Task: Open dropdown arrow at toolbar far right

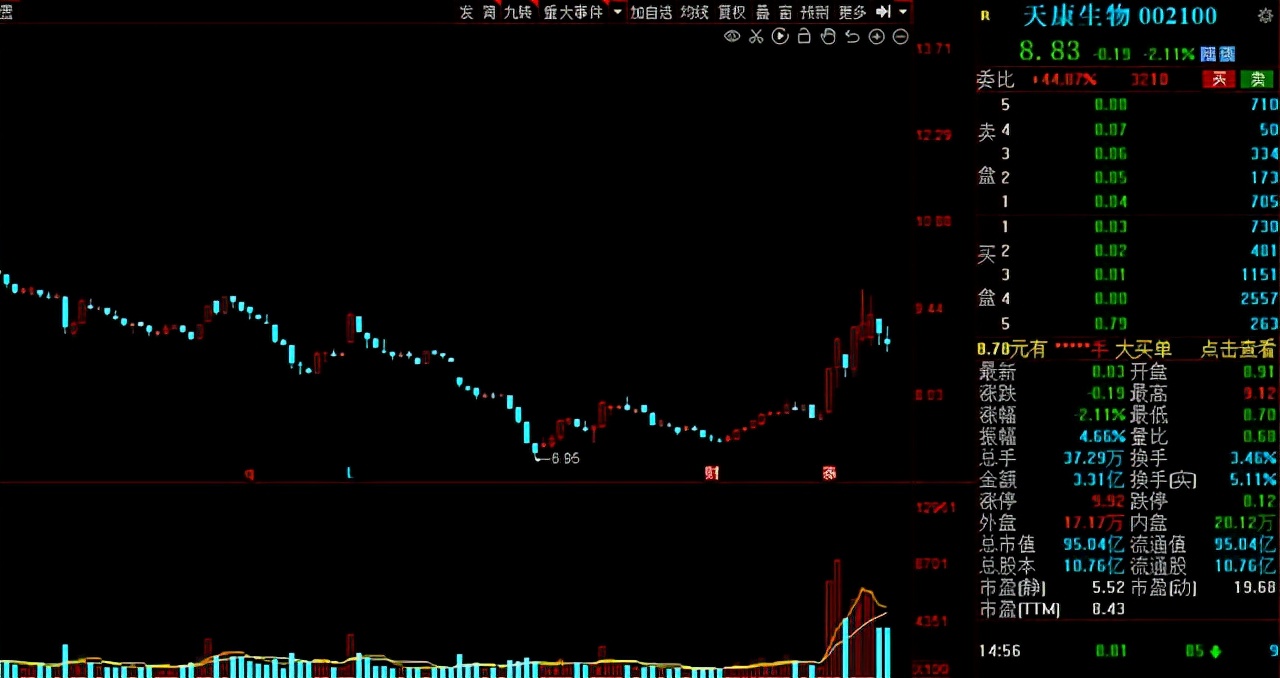Action: 903,12
